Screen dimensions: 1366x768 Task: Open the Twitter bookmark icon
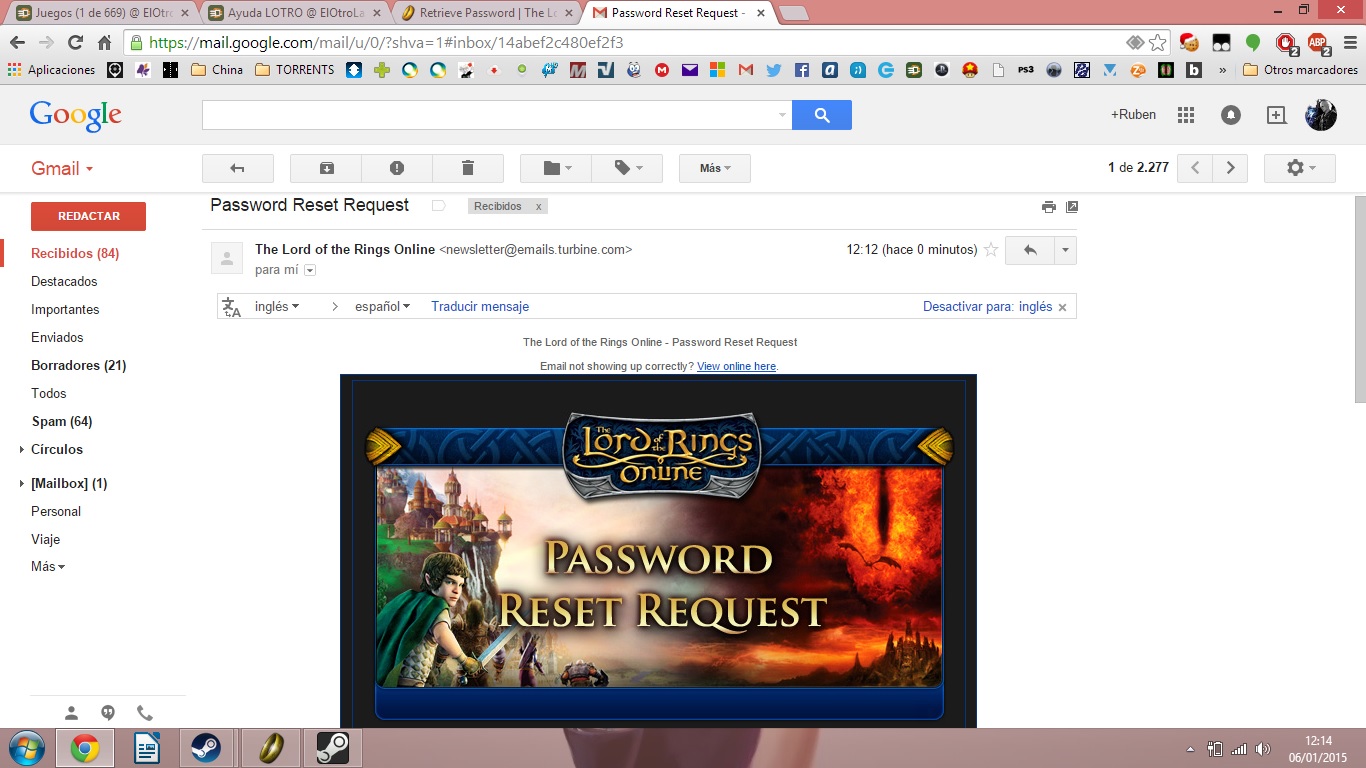point(773,70)
